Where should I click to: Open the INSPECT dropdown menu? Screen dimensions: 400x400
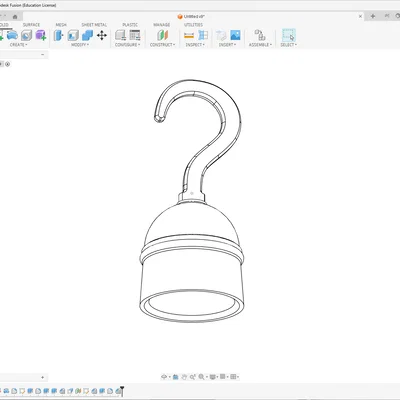[x=195, y=45]
